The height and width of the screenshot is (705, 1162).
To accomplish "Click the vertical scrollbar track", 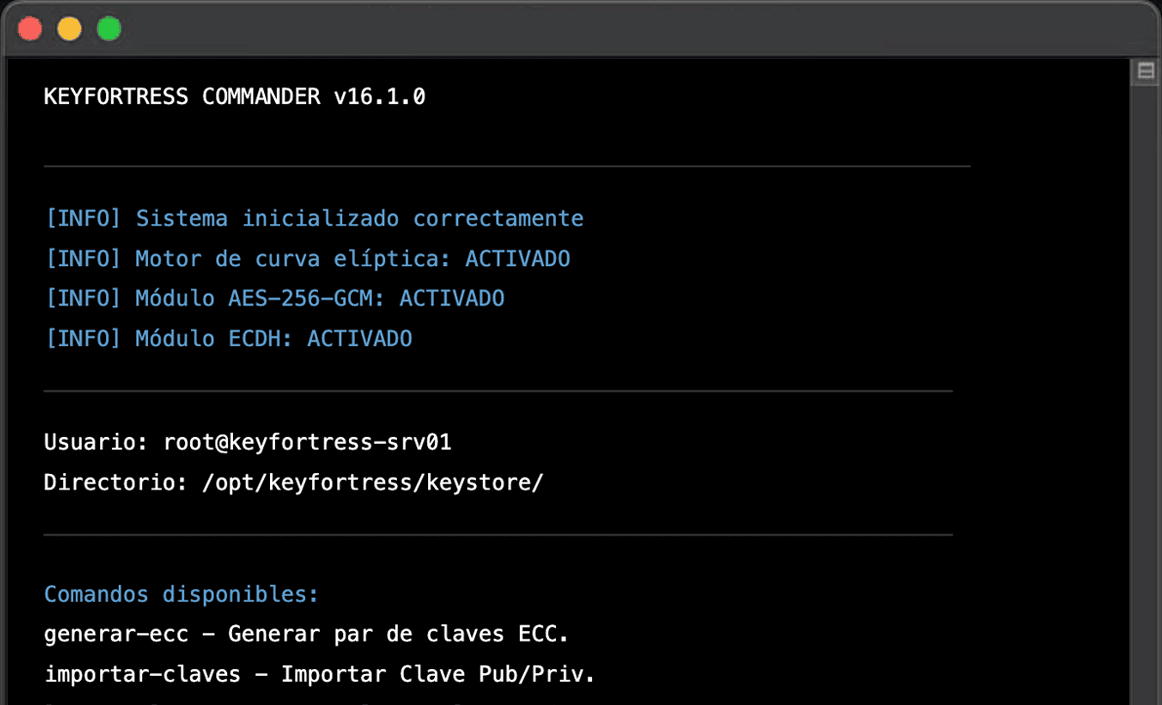I will coord(1146,400).
